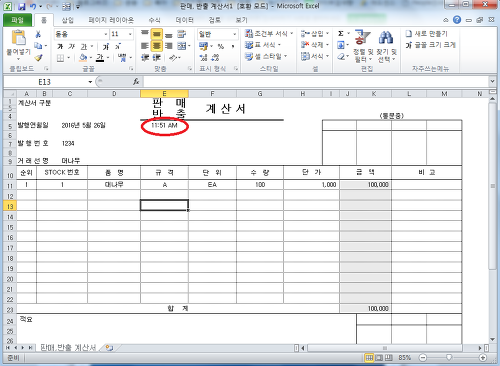Switch to 수식 ribbon tab

tap(154, 20)
